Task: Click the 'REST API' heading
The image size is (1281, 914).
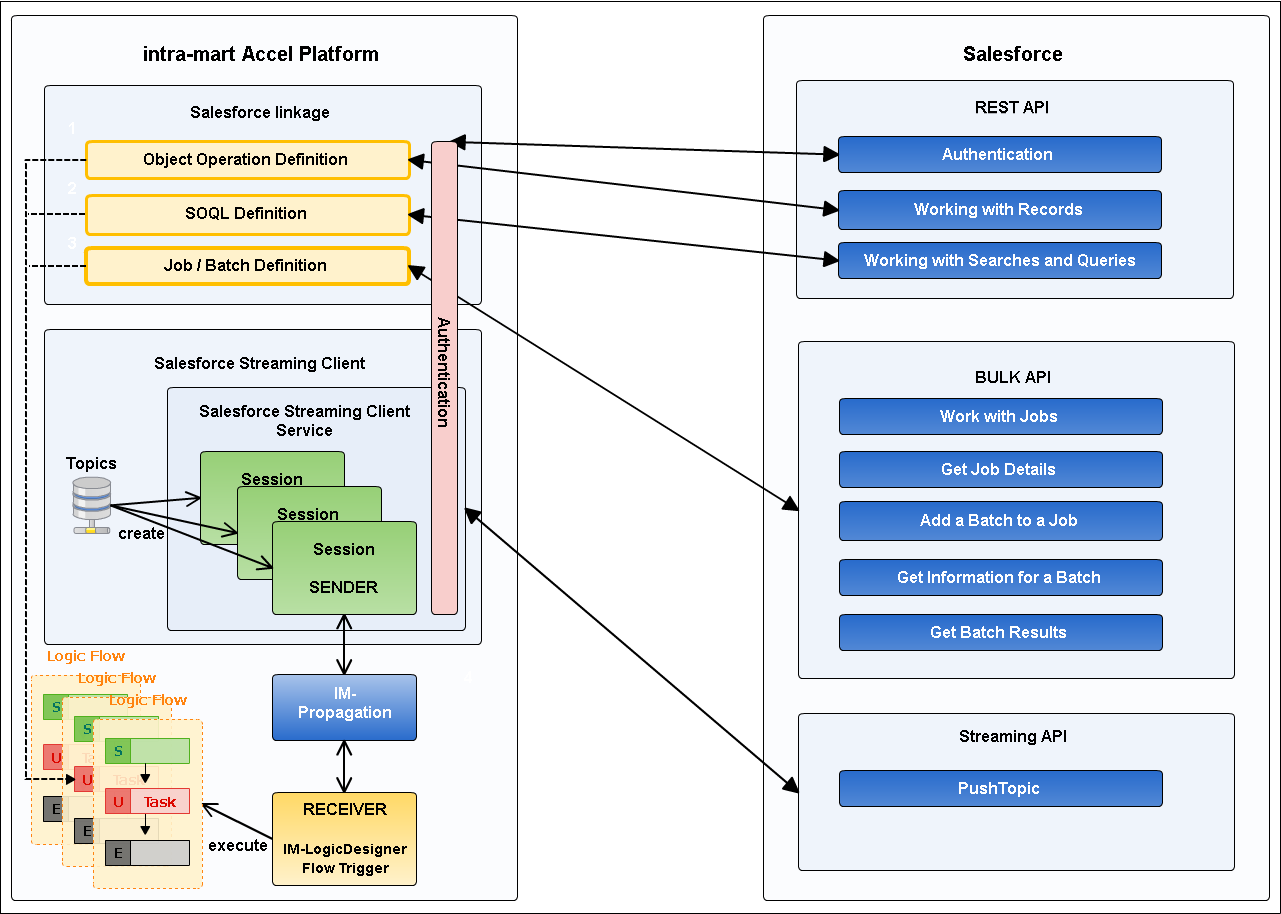Action: pos(1012,107)
